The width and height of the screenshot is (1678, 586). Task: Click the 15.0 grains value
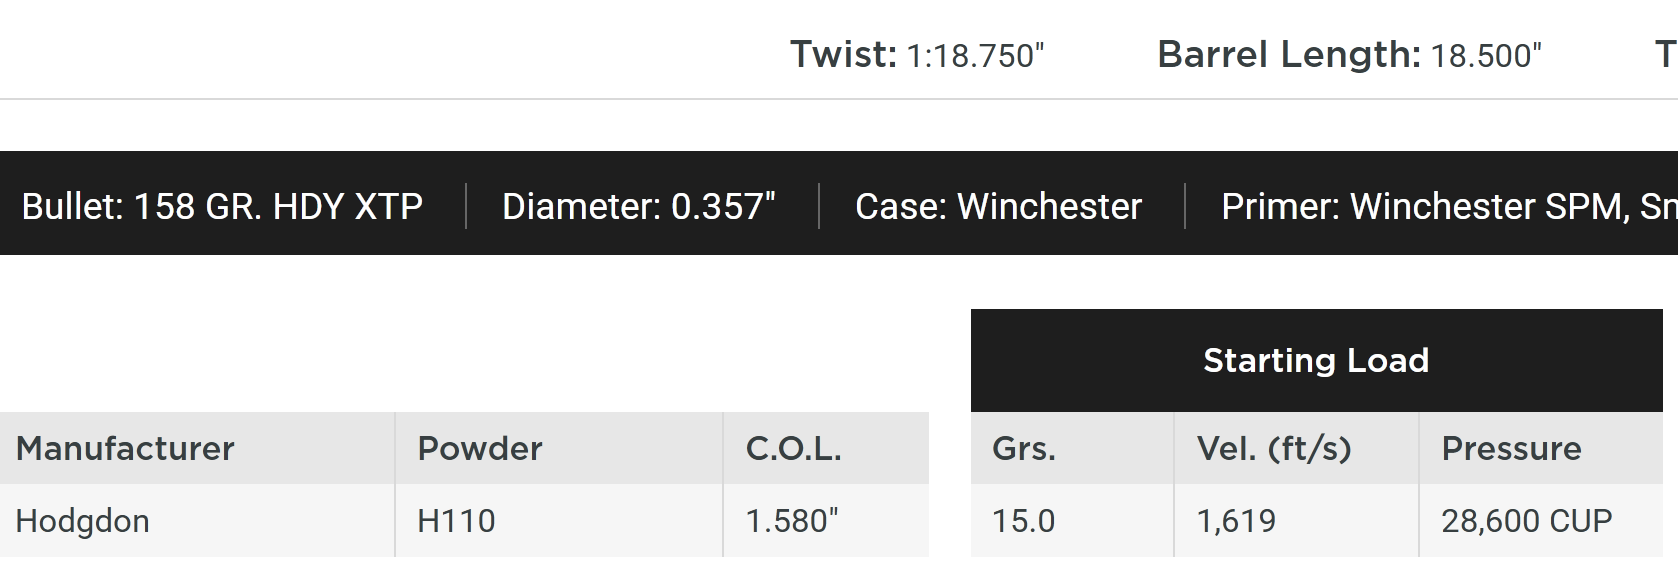pos(1023,521)
